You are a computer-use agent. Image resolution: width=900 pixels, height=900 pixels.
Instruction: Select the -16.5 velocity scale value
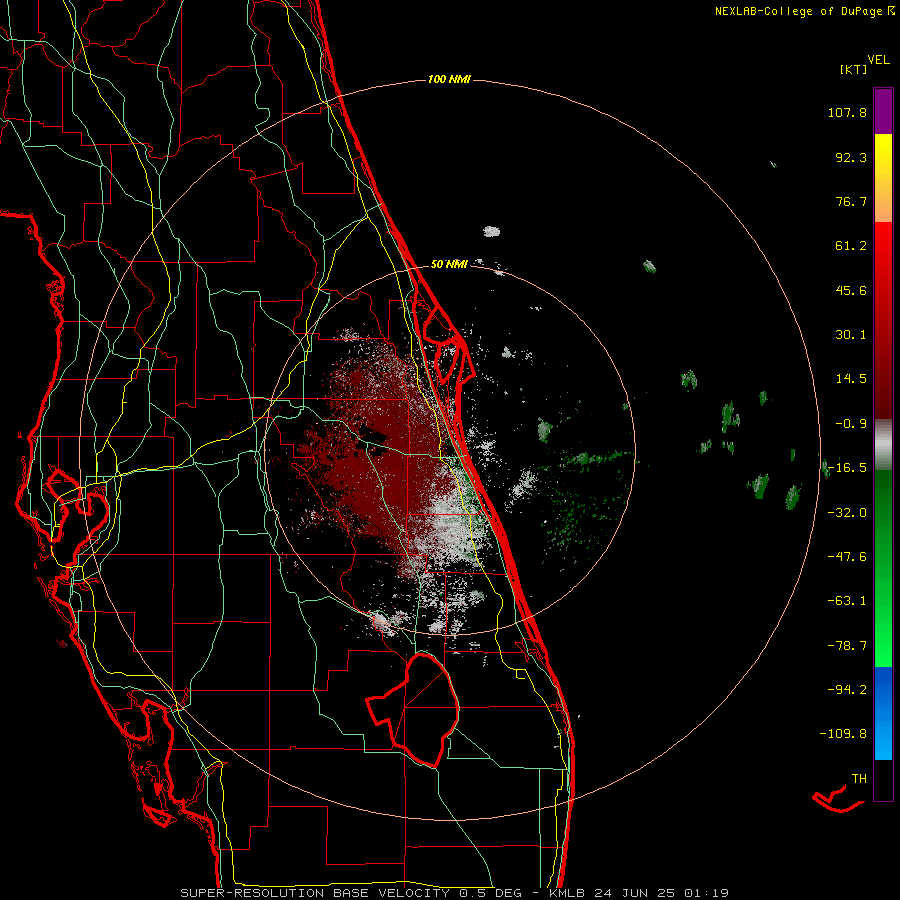[x=847, y=468]
